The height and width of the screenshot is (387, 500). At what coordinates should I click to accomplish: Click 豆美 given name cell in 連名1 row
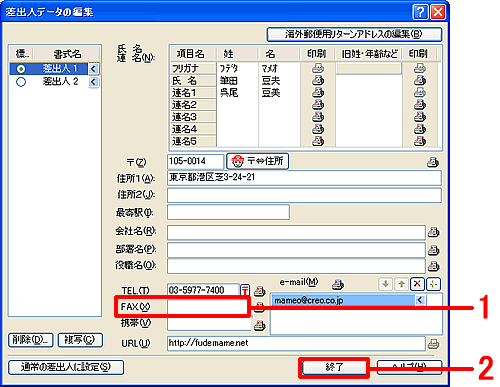pyautogui.click(x=279, y=93)
